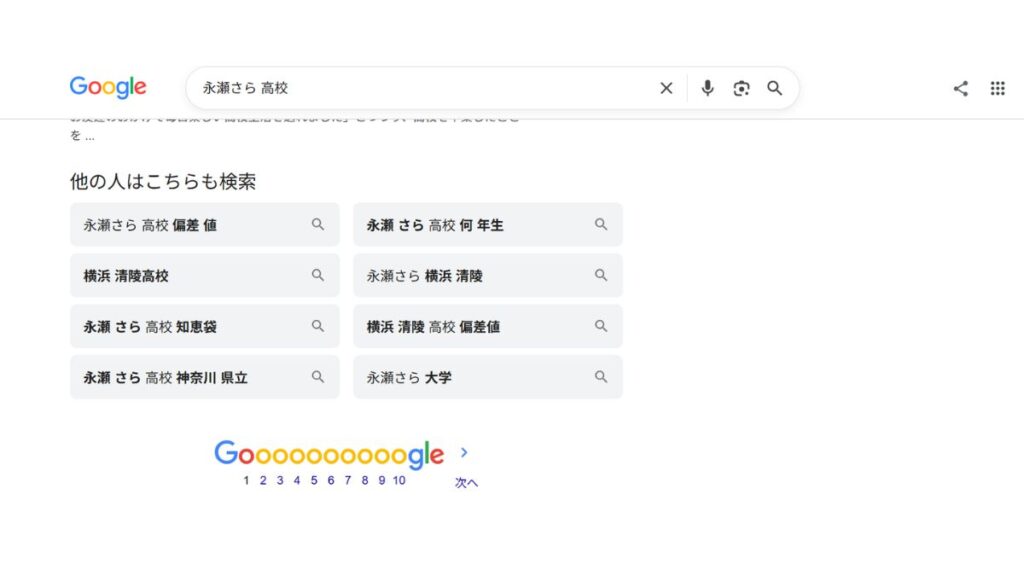Go to results page 6
This screenshot has width=1024, height=576.
(331, 480)
